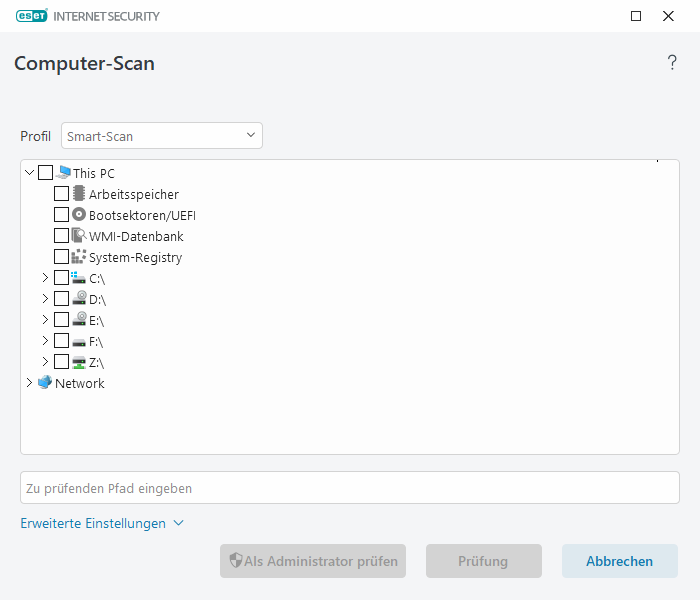
Task: Expand the D:\ drive node
Action: coord(45,299)
